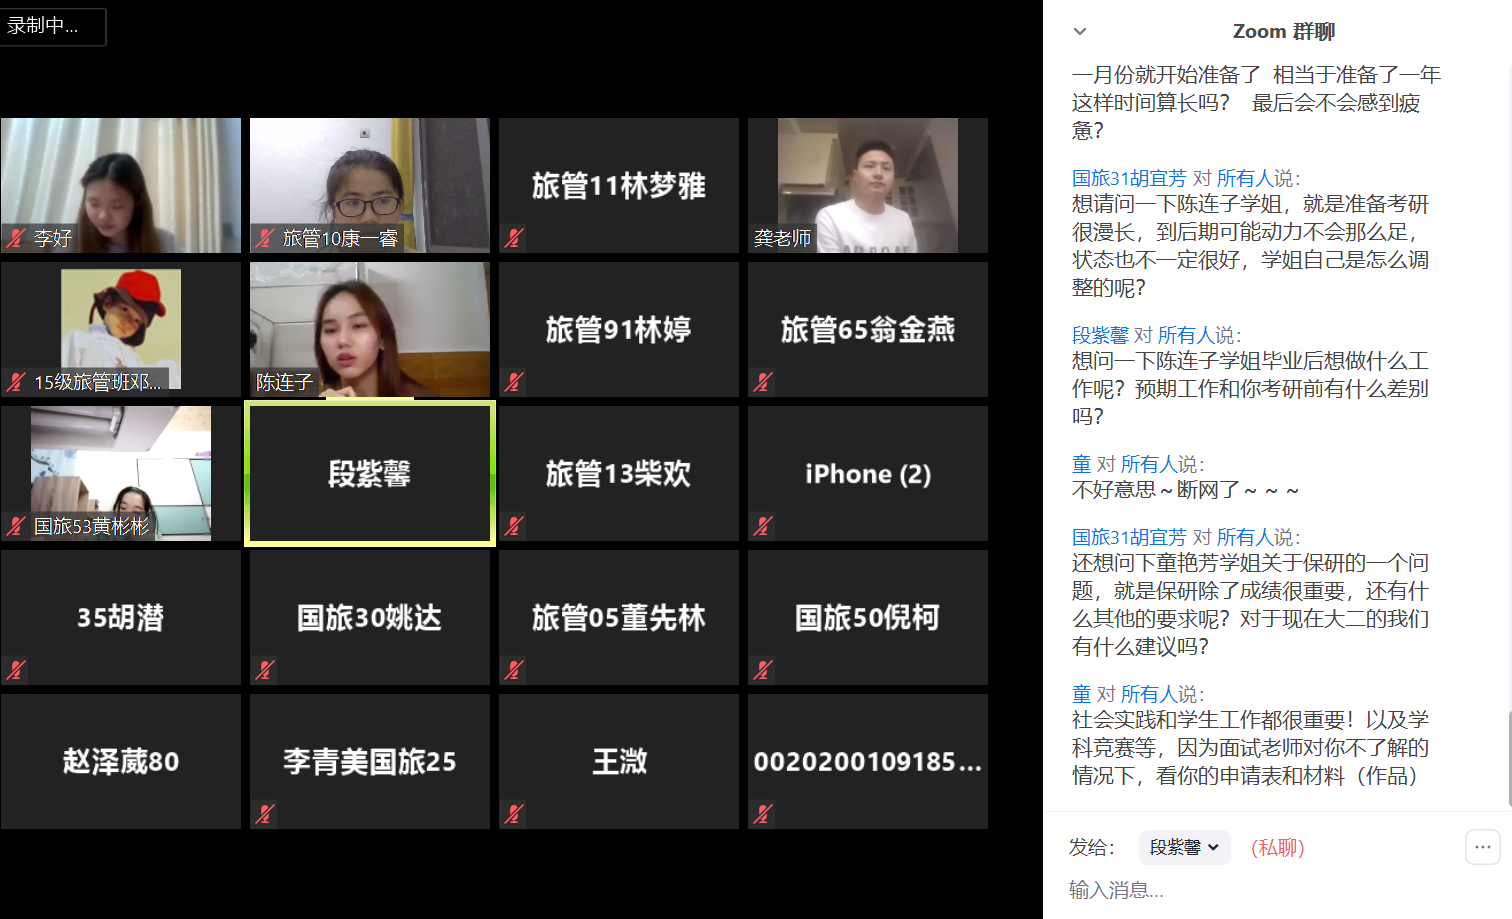Click 所有人 link in 段紫馨 message header

tap(1186, 335)
